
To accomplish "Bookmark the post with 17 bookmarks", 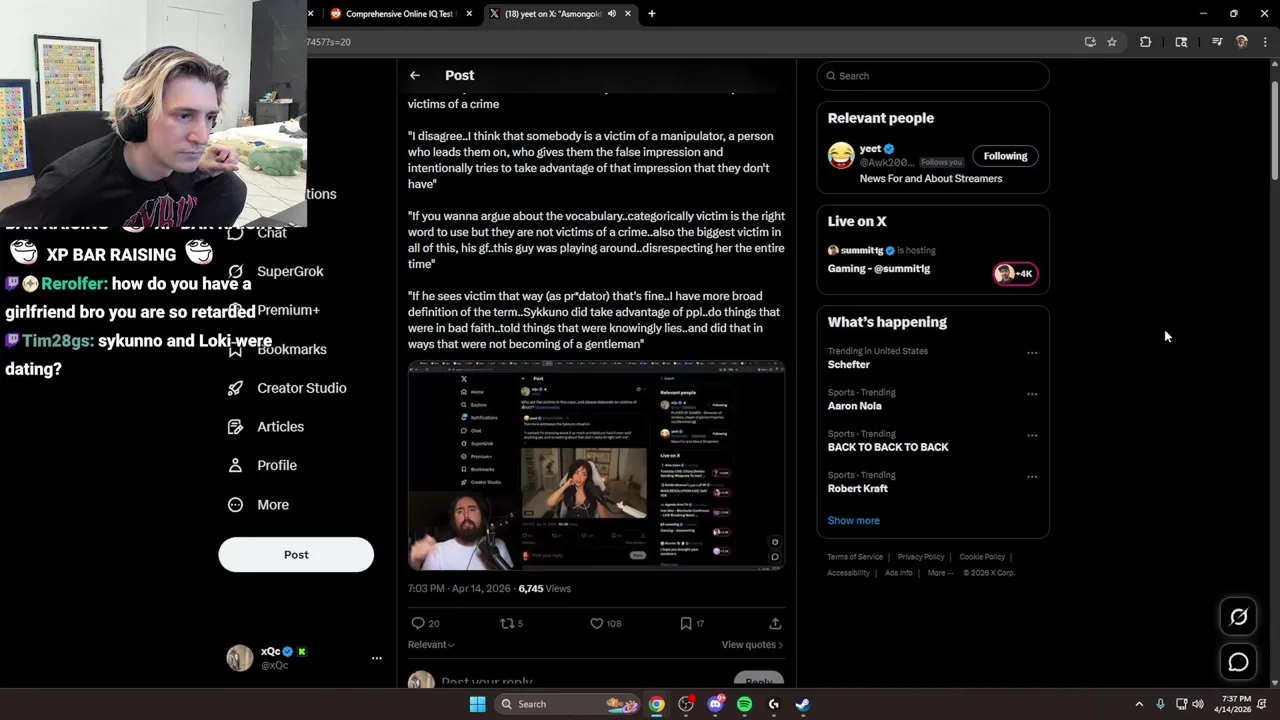I will 691,623.
